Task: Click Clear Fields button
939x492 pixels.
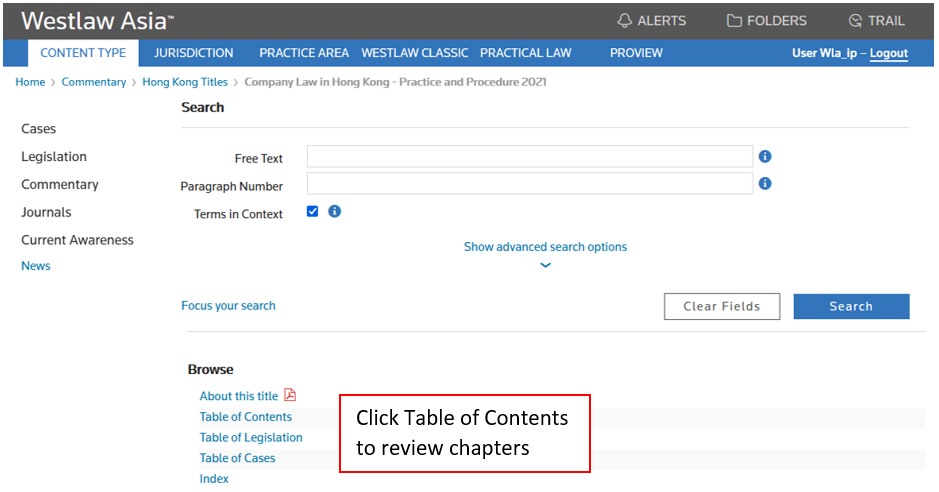Action: (x=722, y=306)
